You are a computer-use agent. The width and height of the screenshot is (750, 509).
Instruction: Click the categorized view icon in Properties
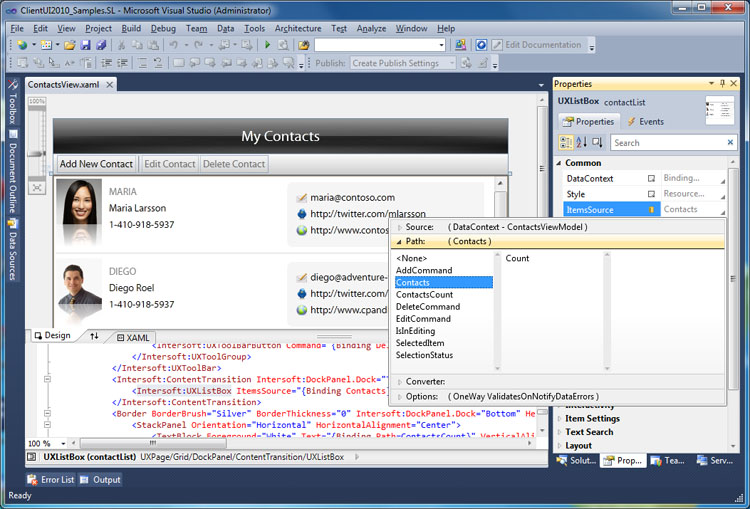click(567, 143)
